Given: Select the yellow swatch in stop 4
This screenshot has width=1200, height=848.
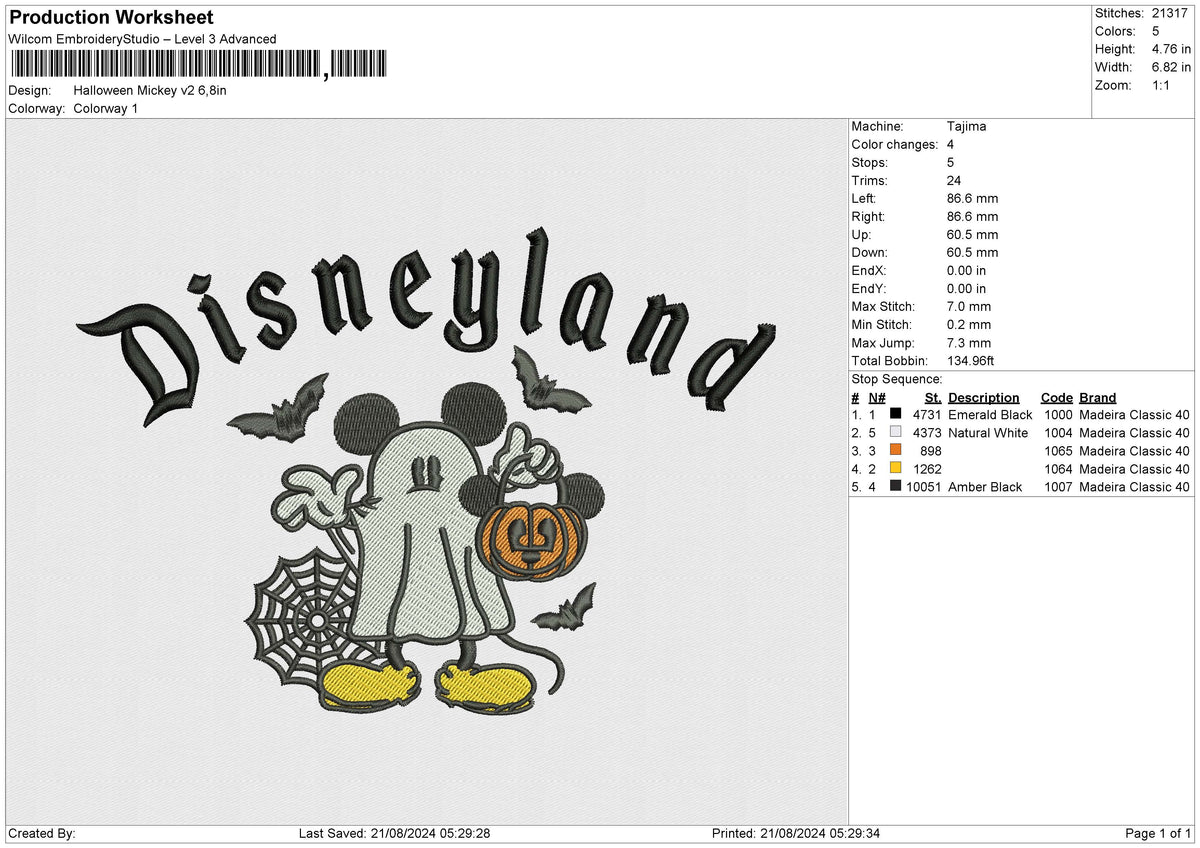Looking at the screenshot, I should point(896,469).
